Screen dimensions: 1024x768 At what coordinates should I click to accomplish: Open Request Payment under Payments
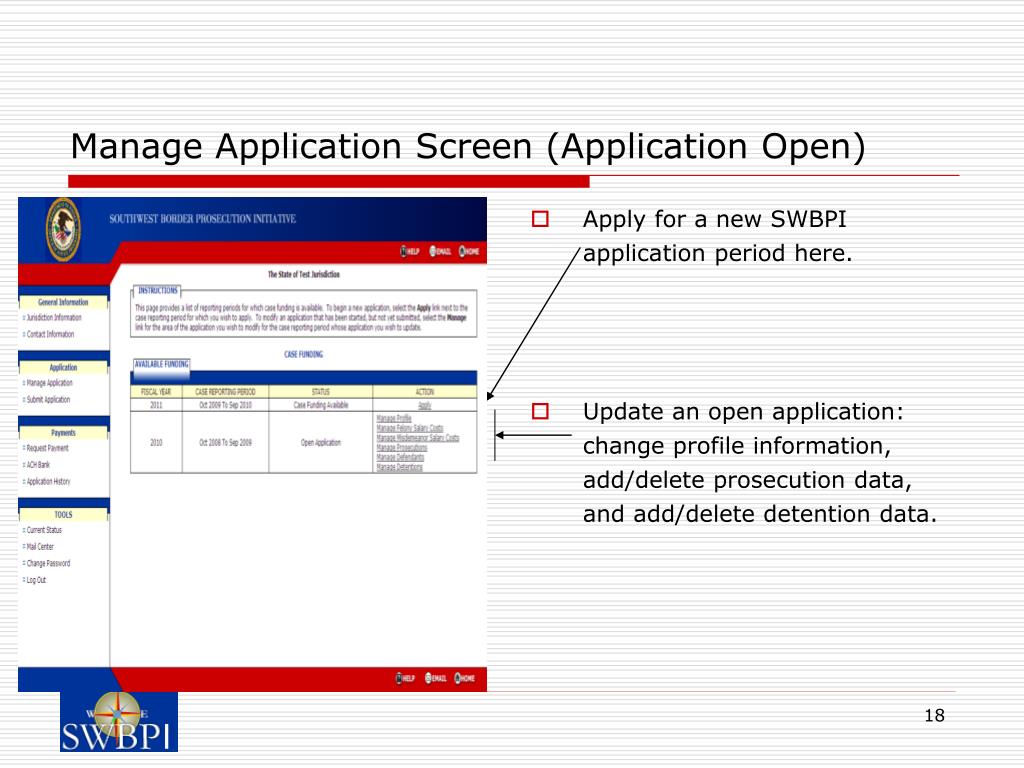tap(47, 449)
